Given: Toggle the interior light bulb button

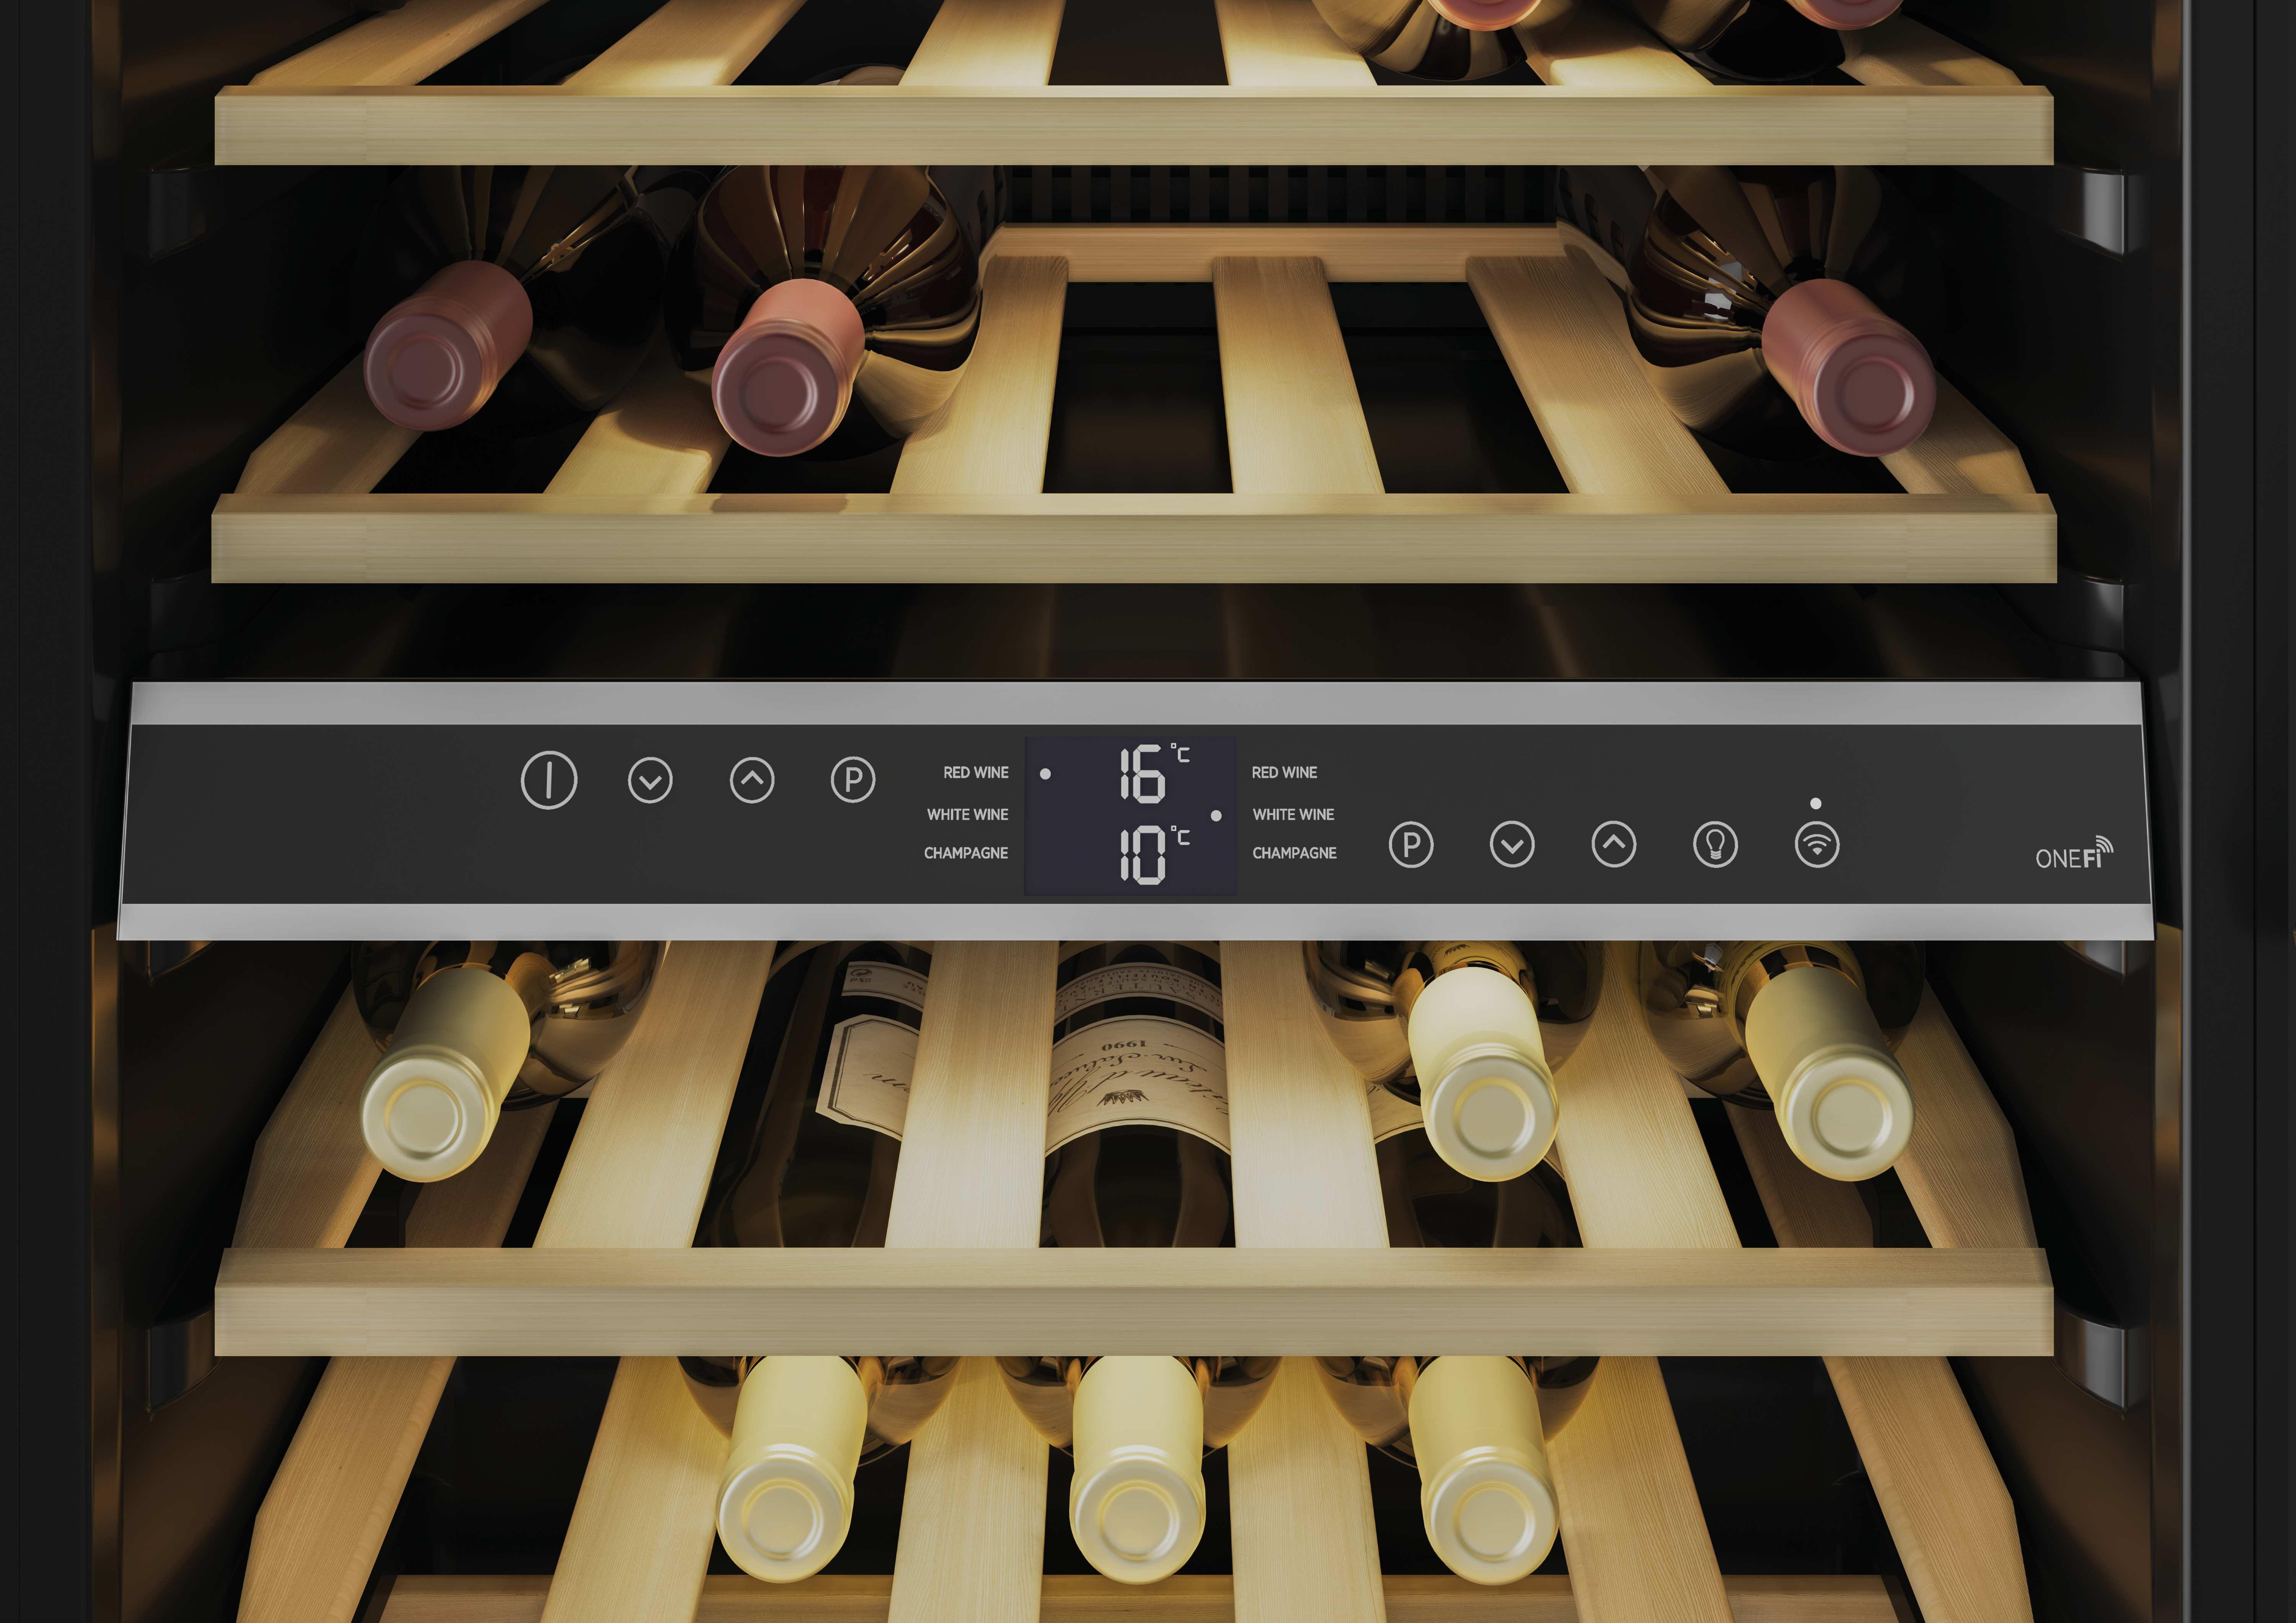Looking at the screenshot, I should [x=1715, y=845].
